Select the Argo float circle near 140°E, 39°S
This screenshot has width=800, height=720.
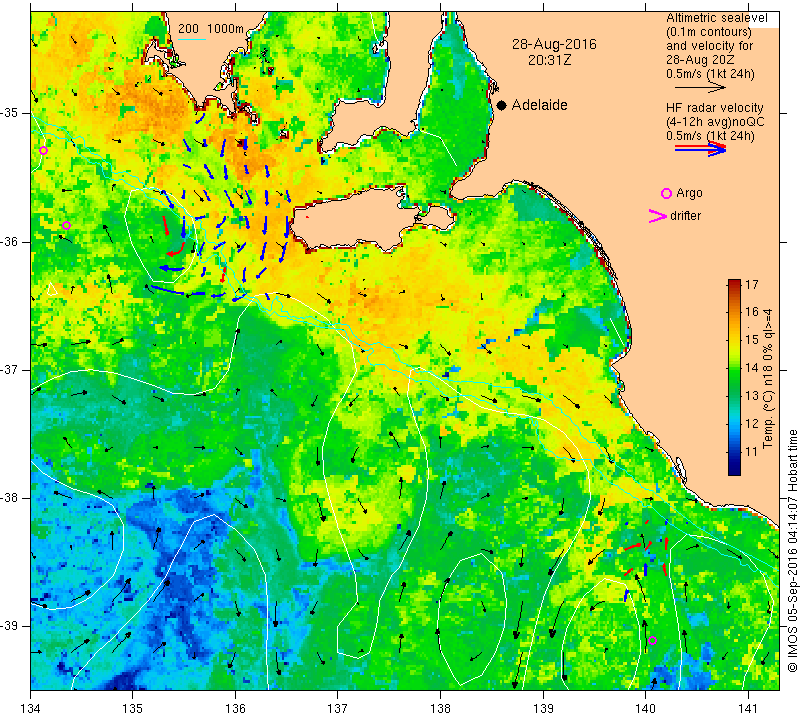(x=652, y=640)
